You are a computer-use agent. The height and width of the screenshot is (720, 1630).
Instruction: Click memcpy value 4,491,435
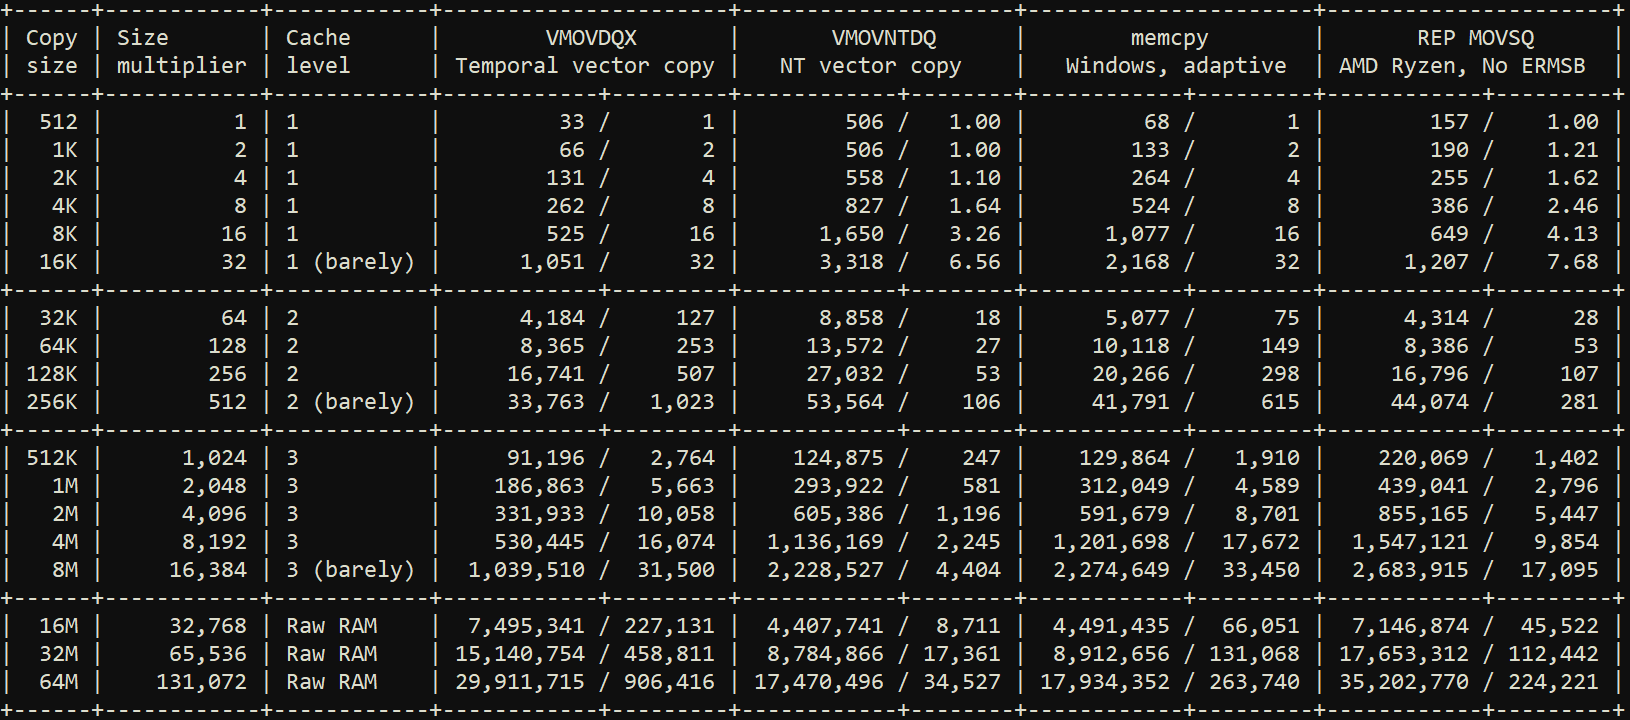pyautogui.click(x=1111, y=626)
